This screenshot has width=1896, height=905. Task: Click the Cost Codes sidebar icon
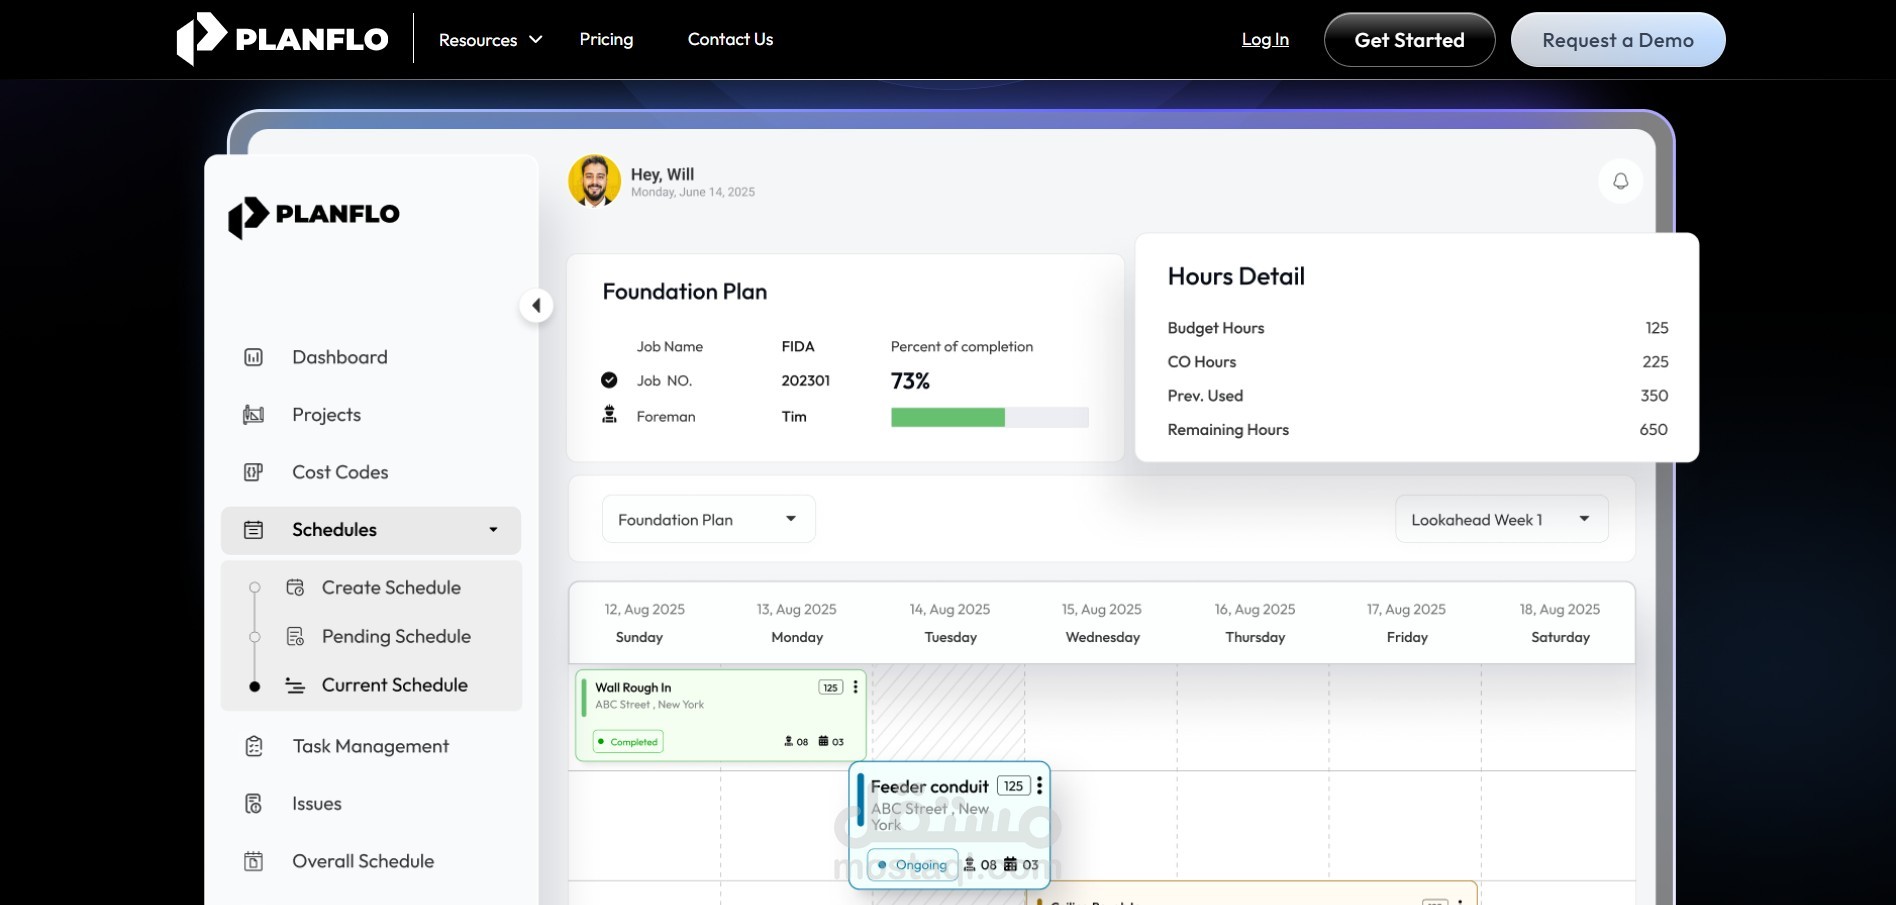pos(254,472)
